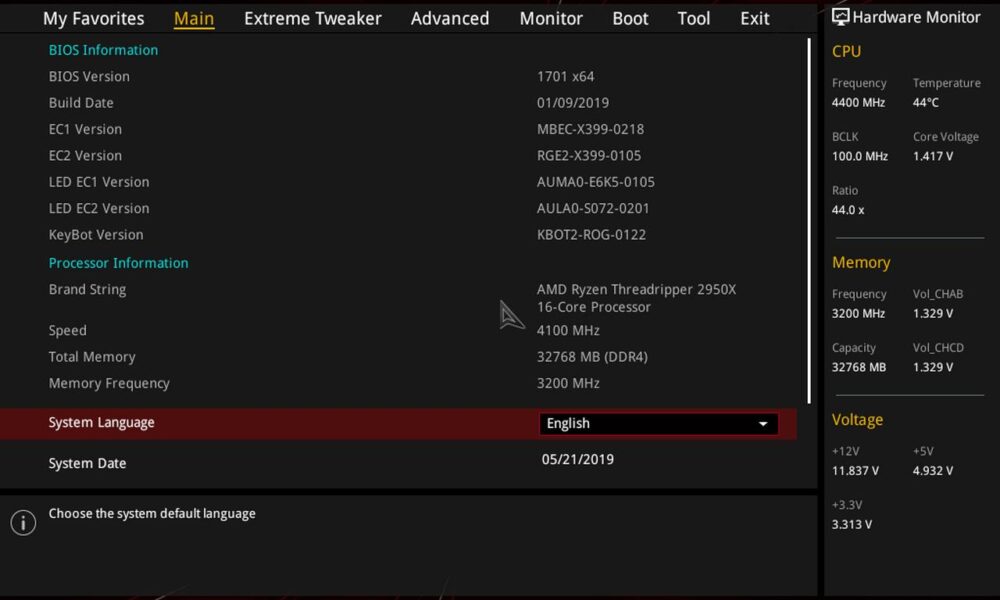Click the CPU section header

(846, 51)
